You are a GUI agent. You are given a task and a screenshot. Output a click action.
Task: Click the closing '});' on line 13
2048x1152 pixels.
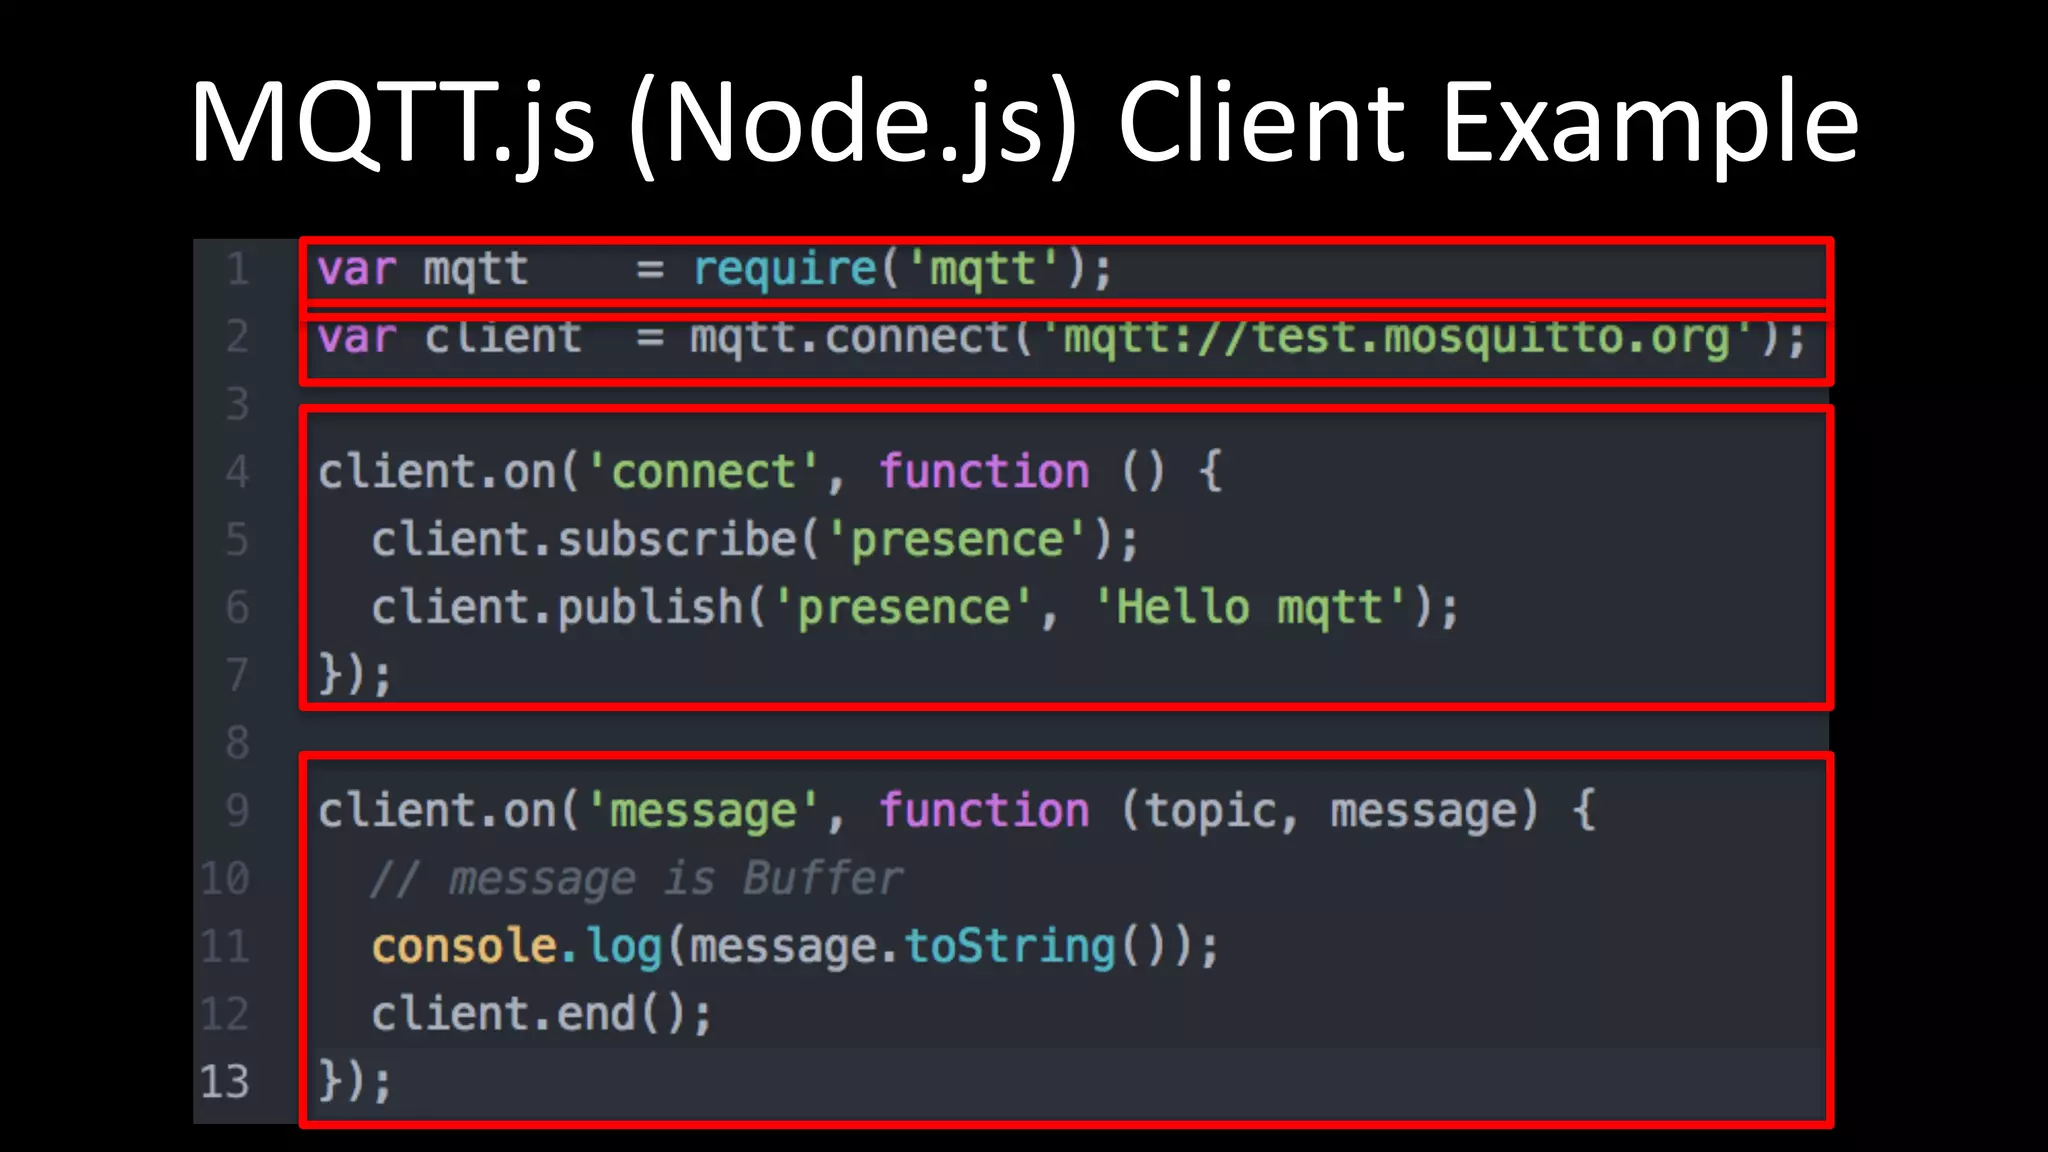[354, 1081]
